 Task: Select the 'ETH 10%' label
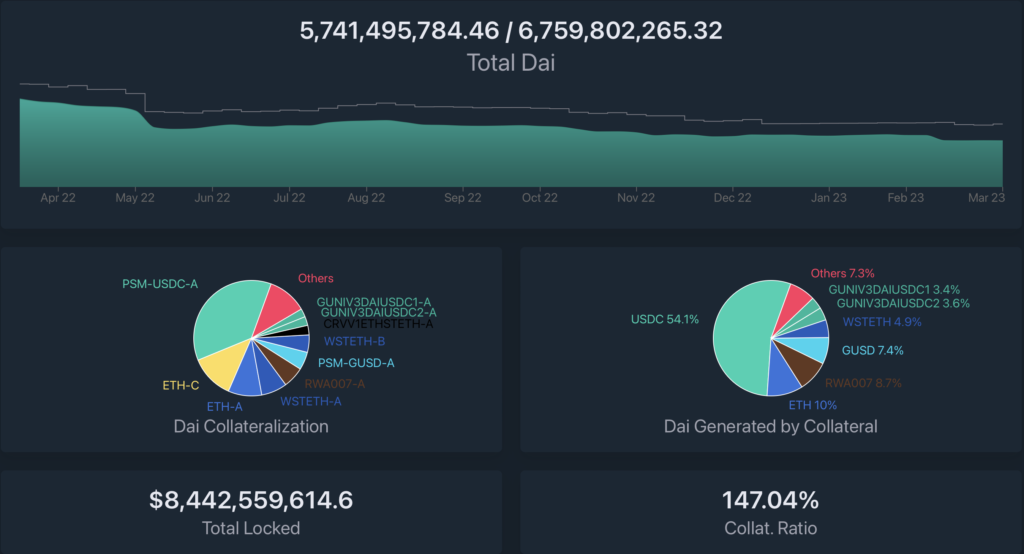tap(812, 405)
